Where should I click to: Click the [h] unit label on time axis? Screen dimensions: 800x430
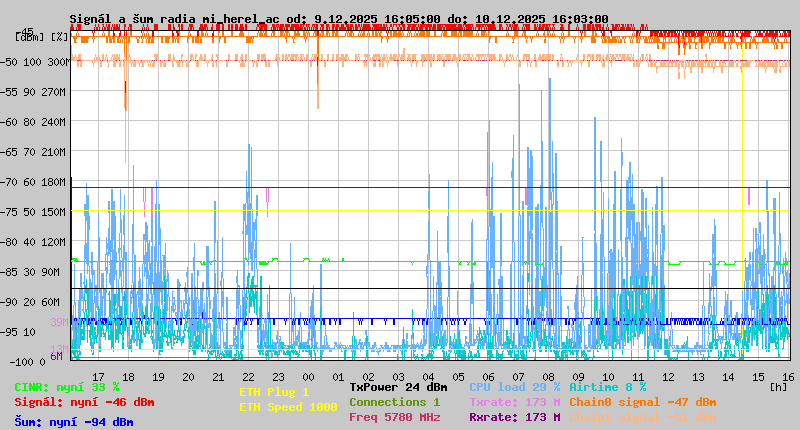coord(776,386)
